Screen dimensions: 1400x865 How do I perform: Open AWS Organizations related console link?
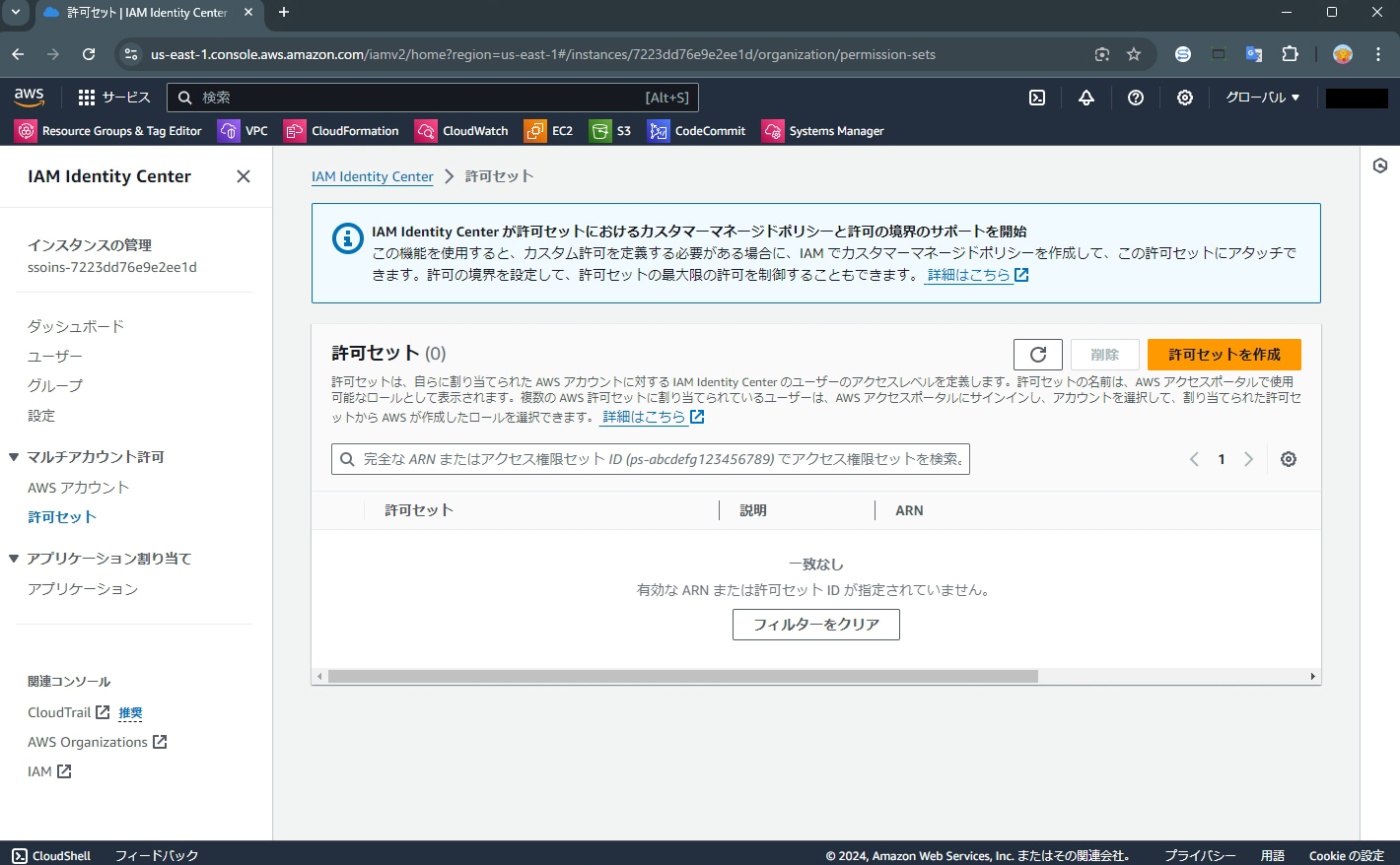pyautogui.click(x=97, y=742)
